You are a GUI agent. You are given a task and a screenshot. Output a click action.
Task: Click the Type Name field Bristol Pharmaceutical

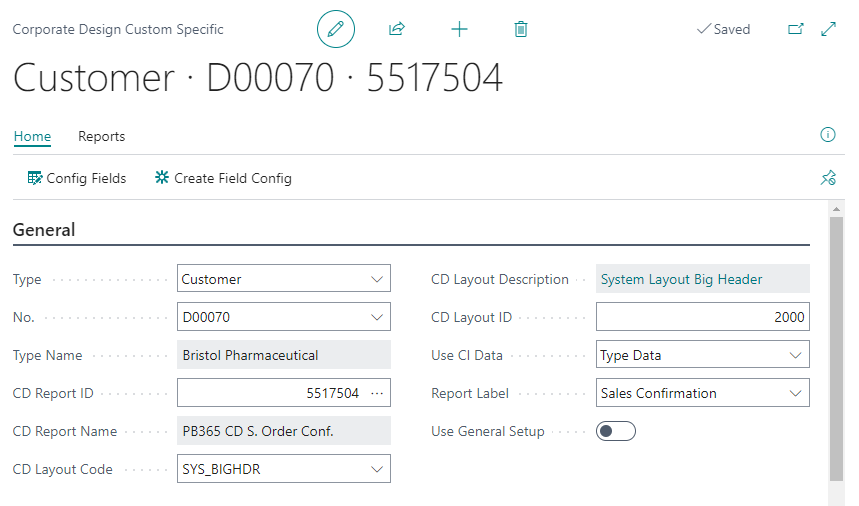[x=284, y=355]
